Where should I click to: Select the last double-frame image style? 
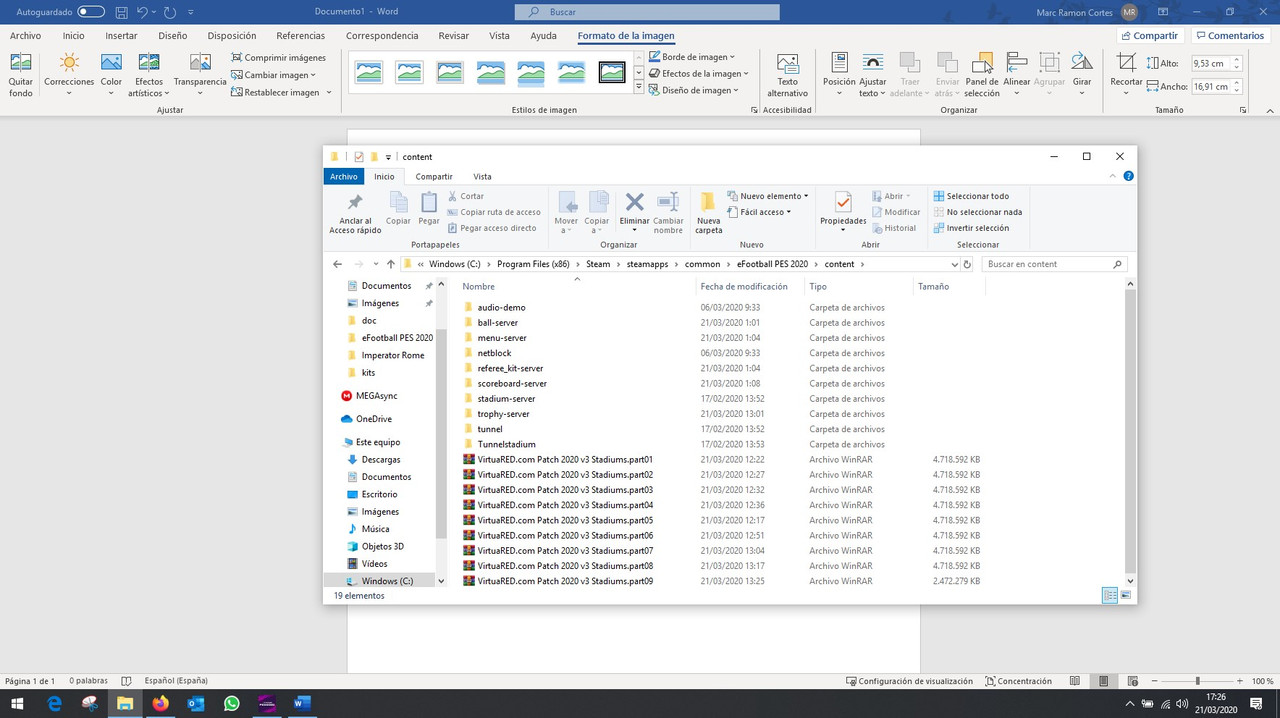(612, 72)
